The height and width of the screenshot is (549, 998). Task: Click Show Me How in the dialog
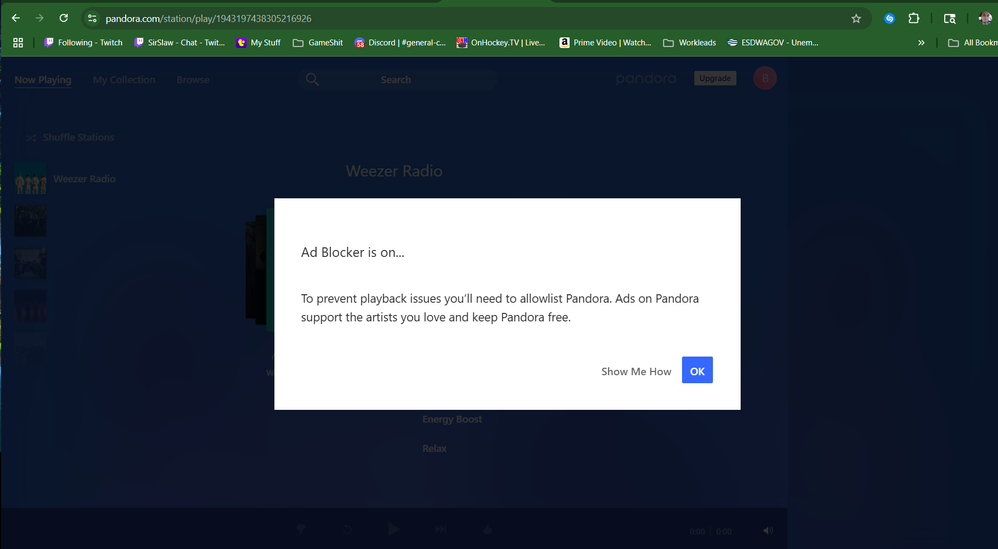pyautogui.click(x=636, y=372)
